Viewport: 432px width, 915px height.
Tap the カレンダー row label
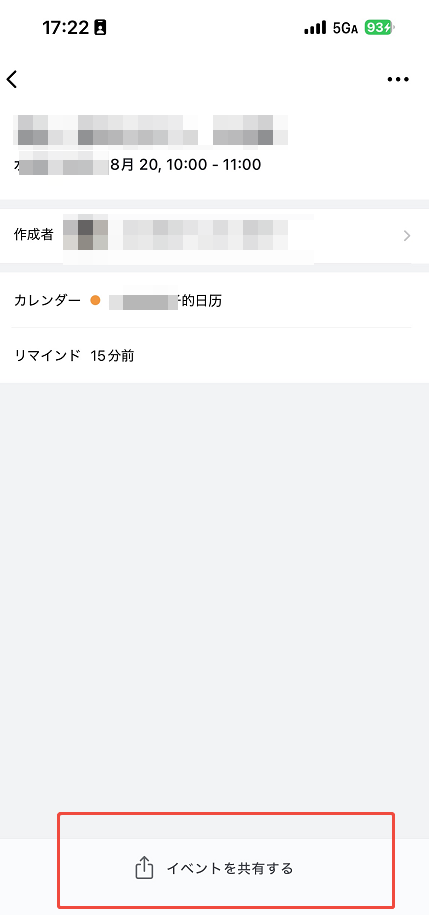[x=47, y=301]
